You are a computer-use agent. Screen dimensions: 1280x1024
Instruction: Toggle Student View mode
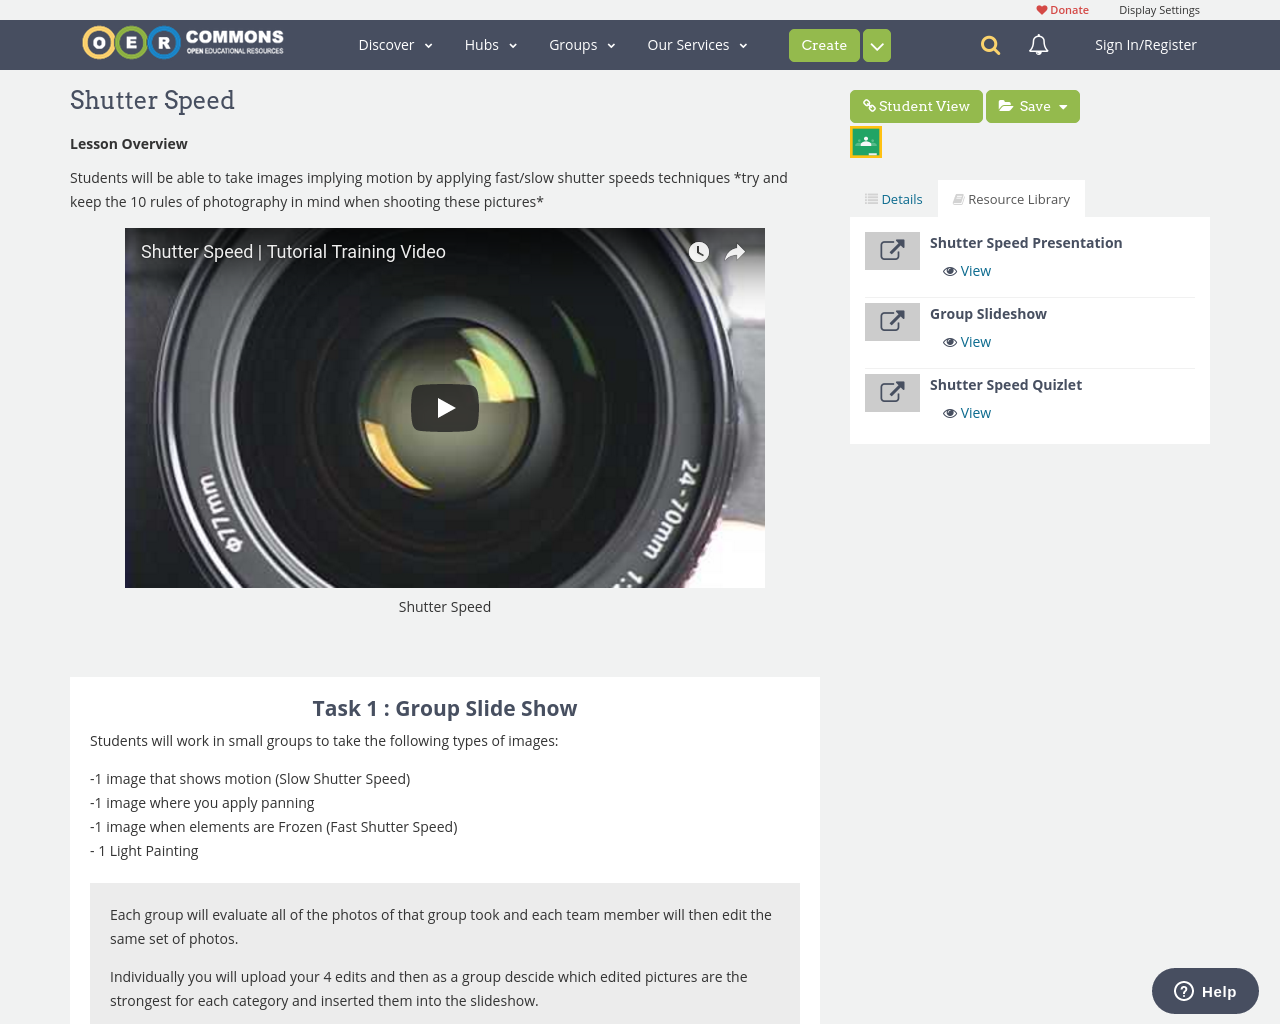point(916,104)
